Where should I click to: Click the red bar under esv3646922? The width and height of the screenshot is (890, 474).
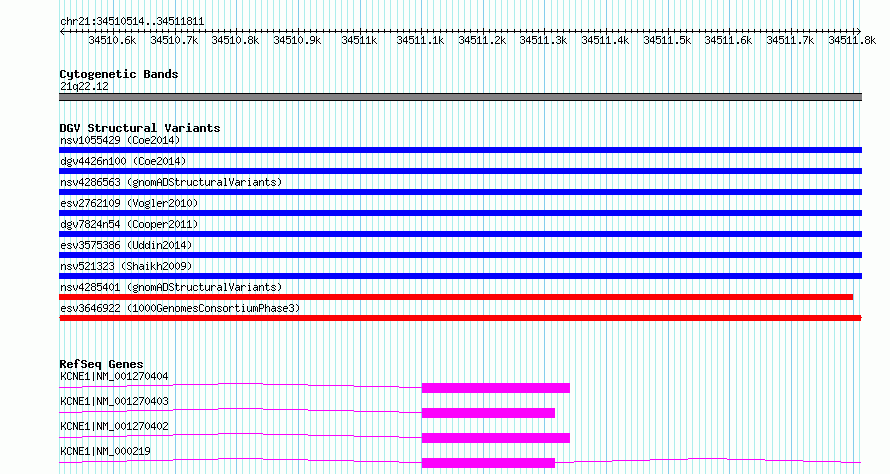pos(460,318)
